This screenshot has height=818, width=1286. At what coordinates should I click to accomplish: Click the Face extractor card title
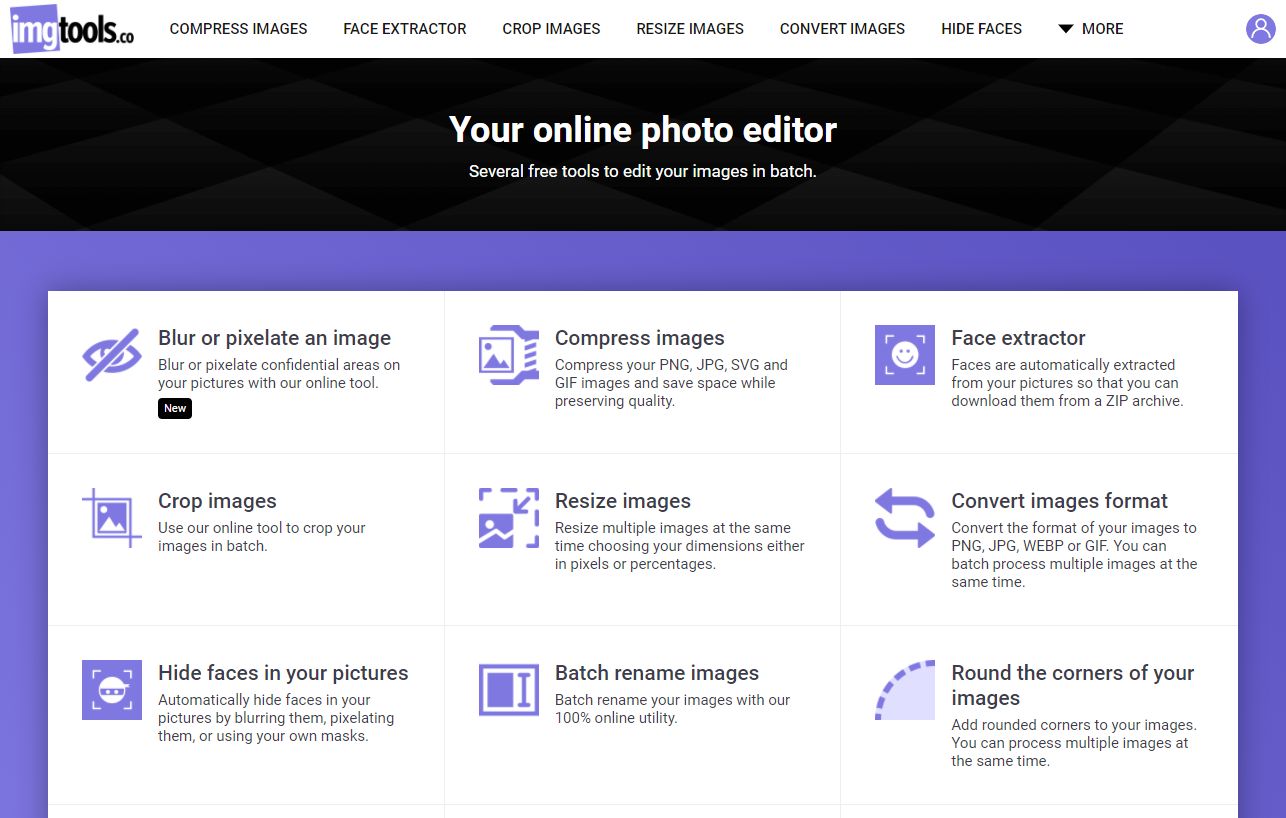click(1018, 338)
